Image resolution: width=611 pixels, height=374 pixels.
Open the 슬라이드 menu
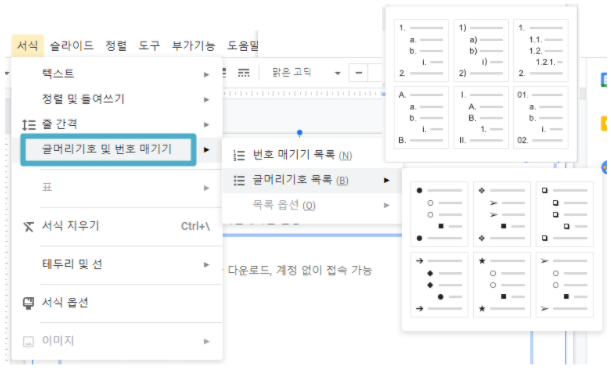coord(72,46)
